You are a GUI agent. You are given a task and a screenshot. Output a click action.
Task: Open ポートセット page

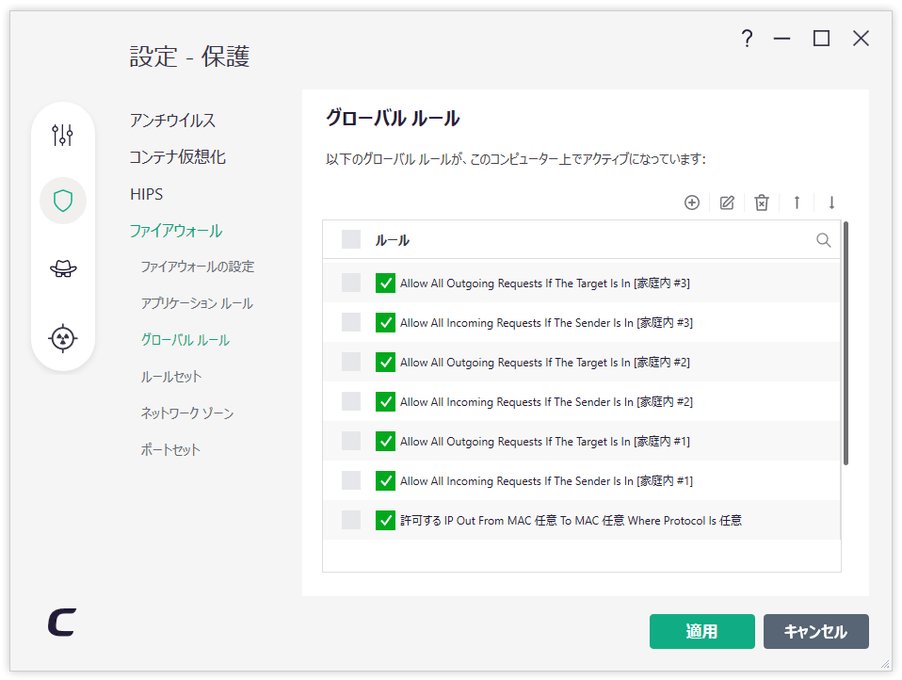coord(171,450)
